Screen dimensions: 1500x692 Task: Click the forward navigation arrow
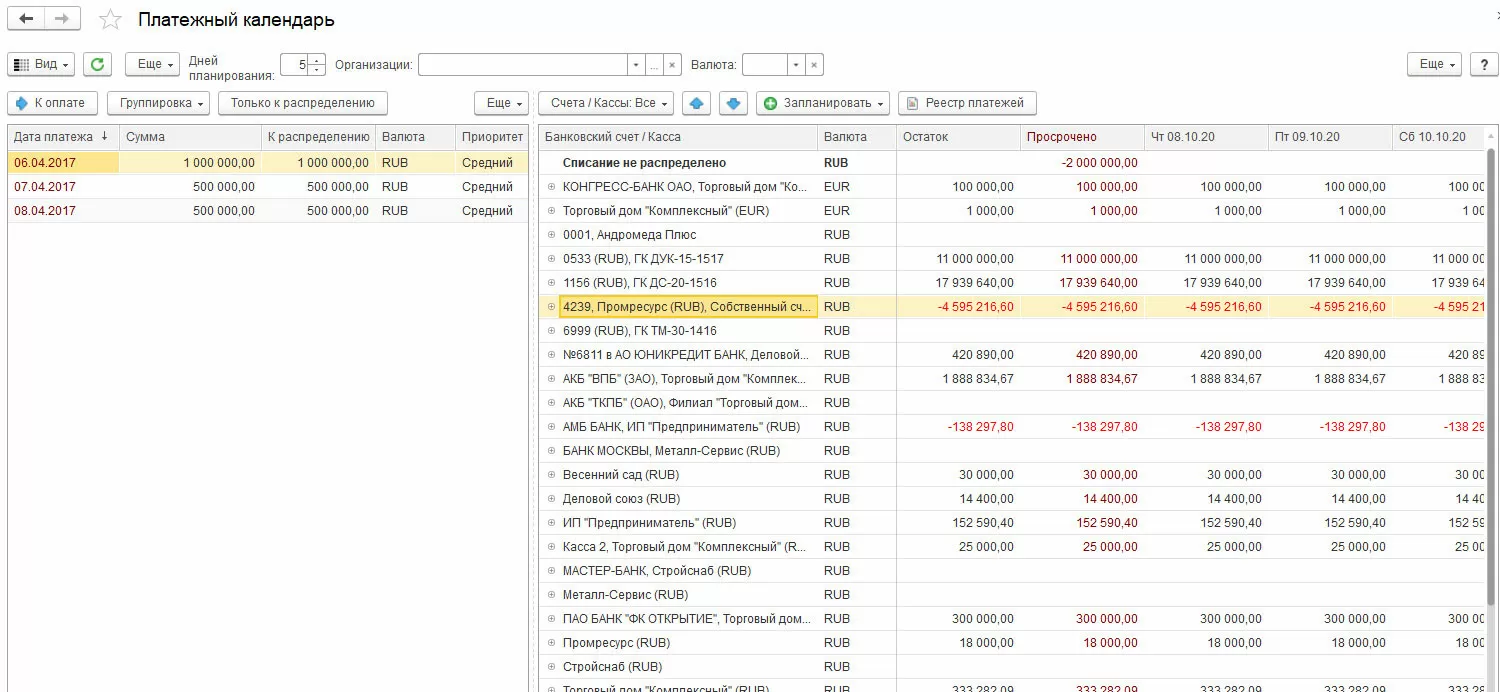point(62,19)
